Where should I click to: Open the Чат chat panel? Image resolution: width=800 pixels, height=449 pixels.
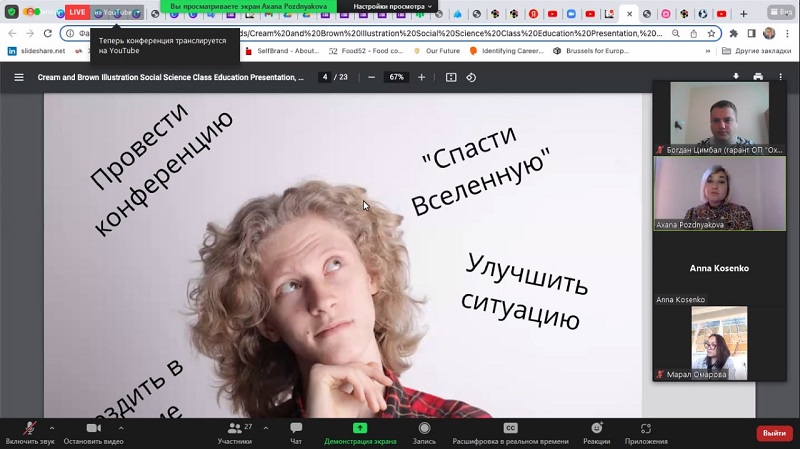(x=296, y=428)
